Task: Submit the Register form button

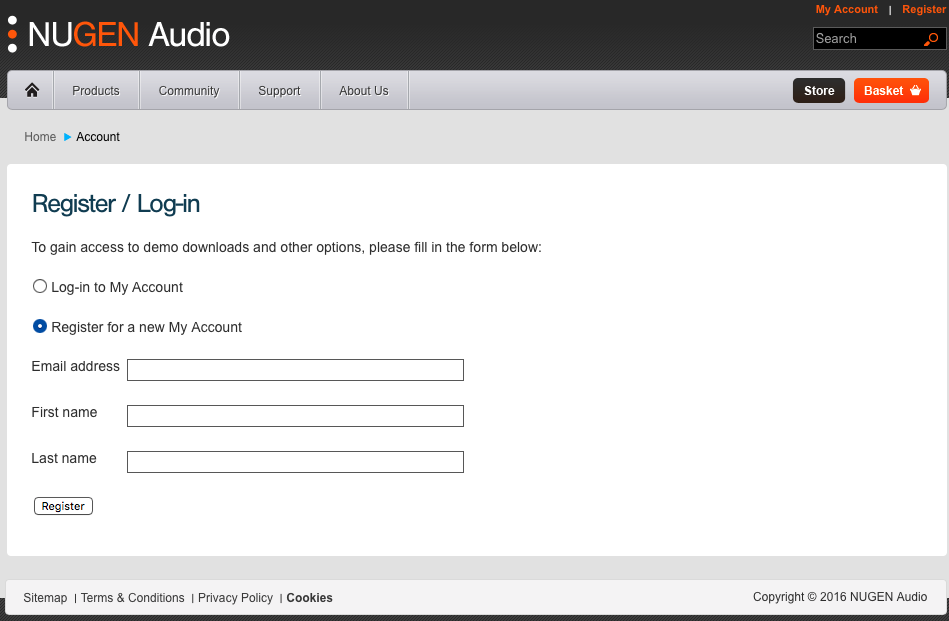Action: click(x=63, y=506)
